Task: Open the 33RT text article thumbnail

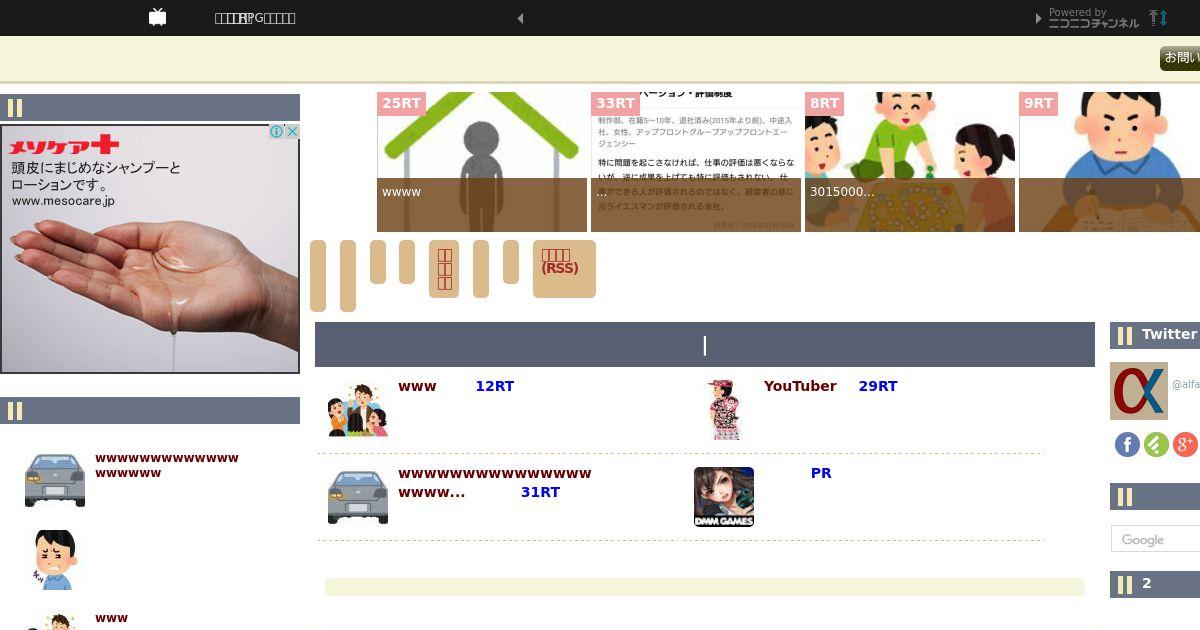Action: (696, 162)
